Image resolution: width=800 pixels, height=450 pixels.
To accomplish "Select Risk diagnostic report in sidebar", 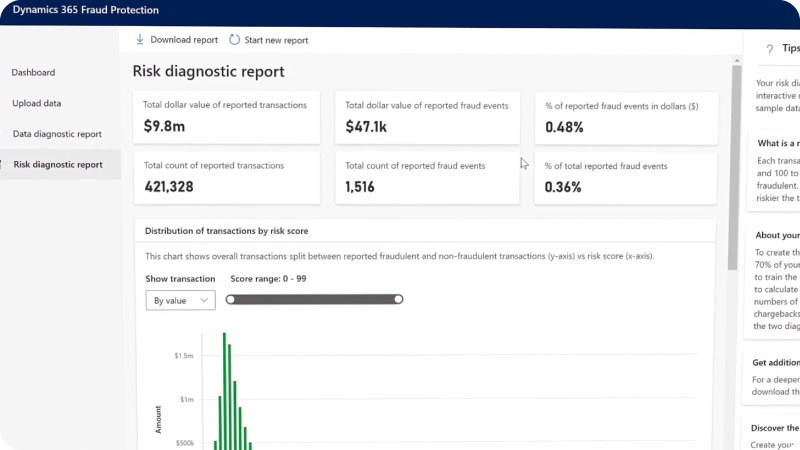I will point(58,165).
